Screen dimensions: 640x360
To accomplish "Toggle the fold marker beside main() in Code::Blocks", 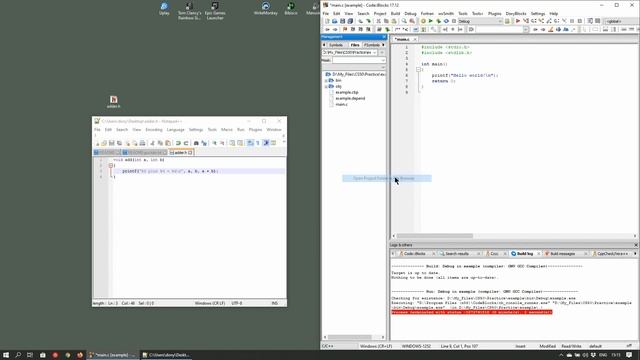I will pos(418,70).
